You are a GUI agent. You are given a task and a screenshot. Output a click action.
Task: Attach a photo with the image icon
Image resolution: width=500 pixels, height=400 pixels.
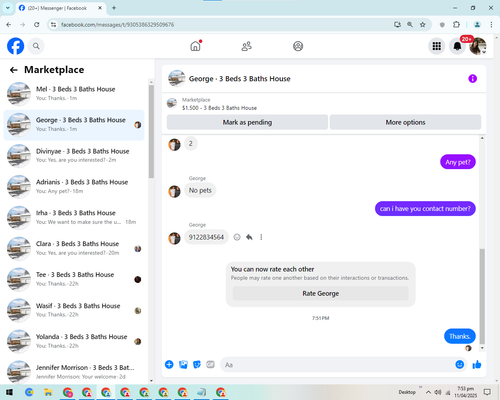(183, 364)
